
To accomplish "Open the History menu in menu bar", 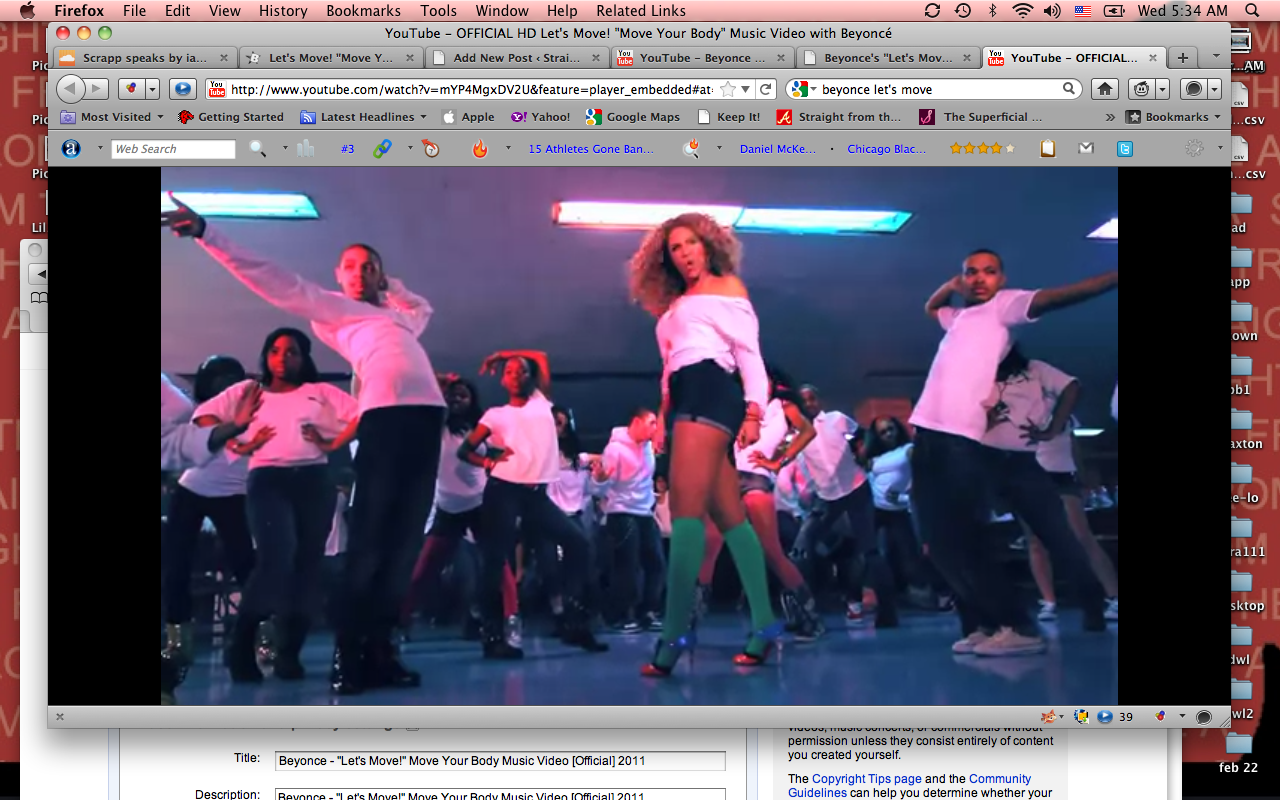I will click(x=283, y=11).
